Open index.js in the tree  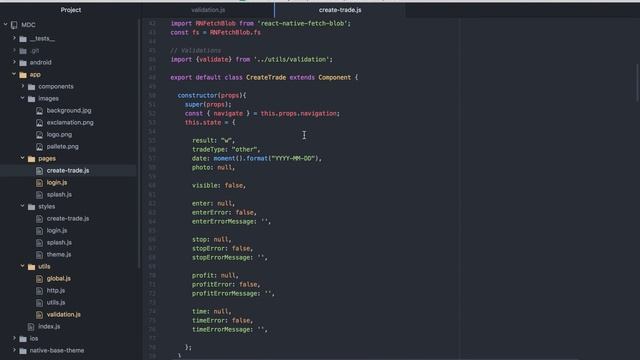(49, 327)
